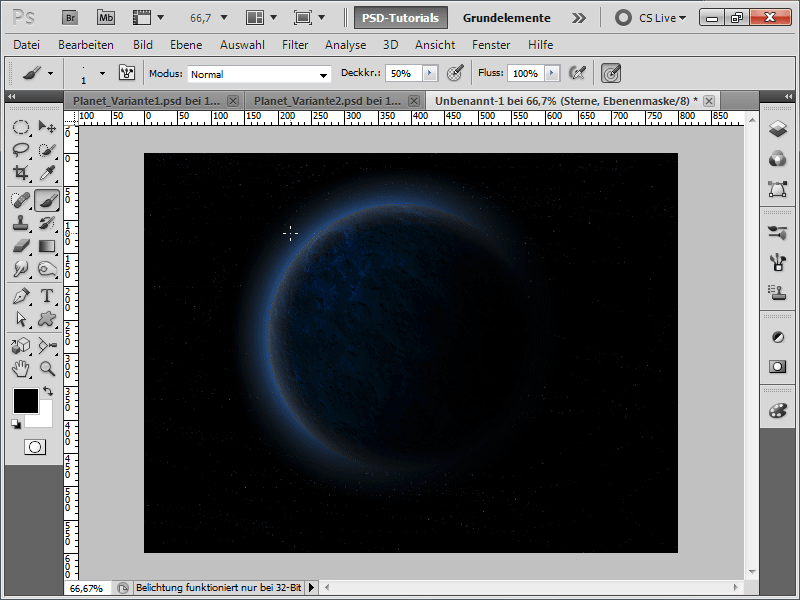Activate the PSD-Tutorials workspace button
This screenshot has height=600, width=800.
coord(401,18)
